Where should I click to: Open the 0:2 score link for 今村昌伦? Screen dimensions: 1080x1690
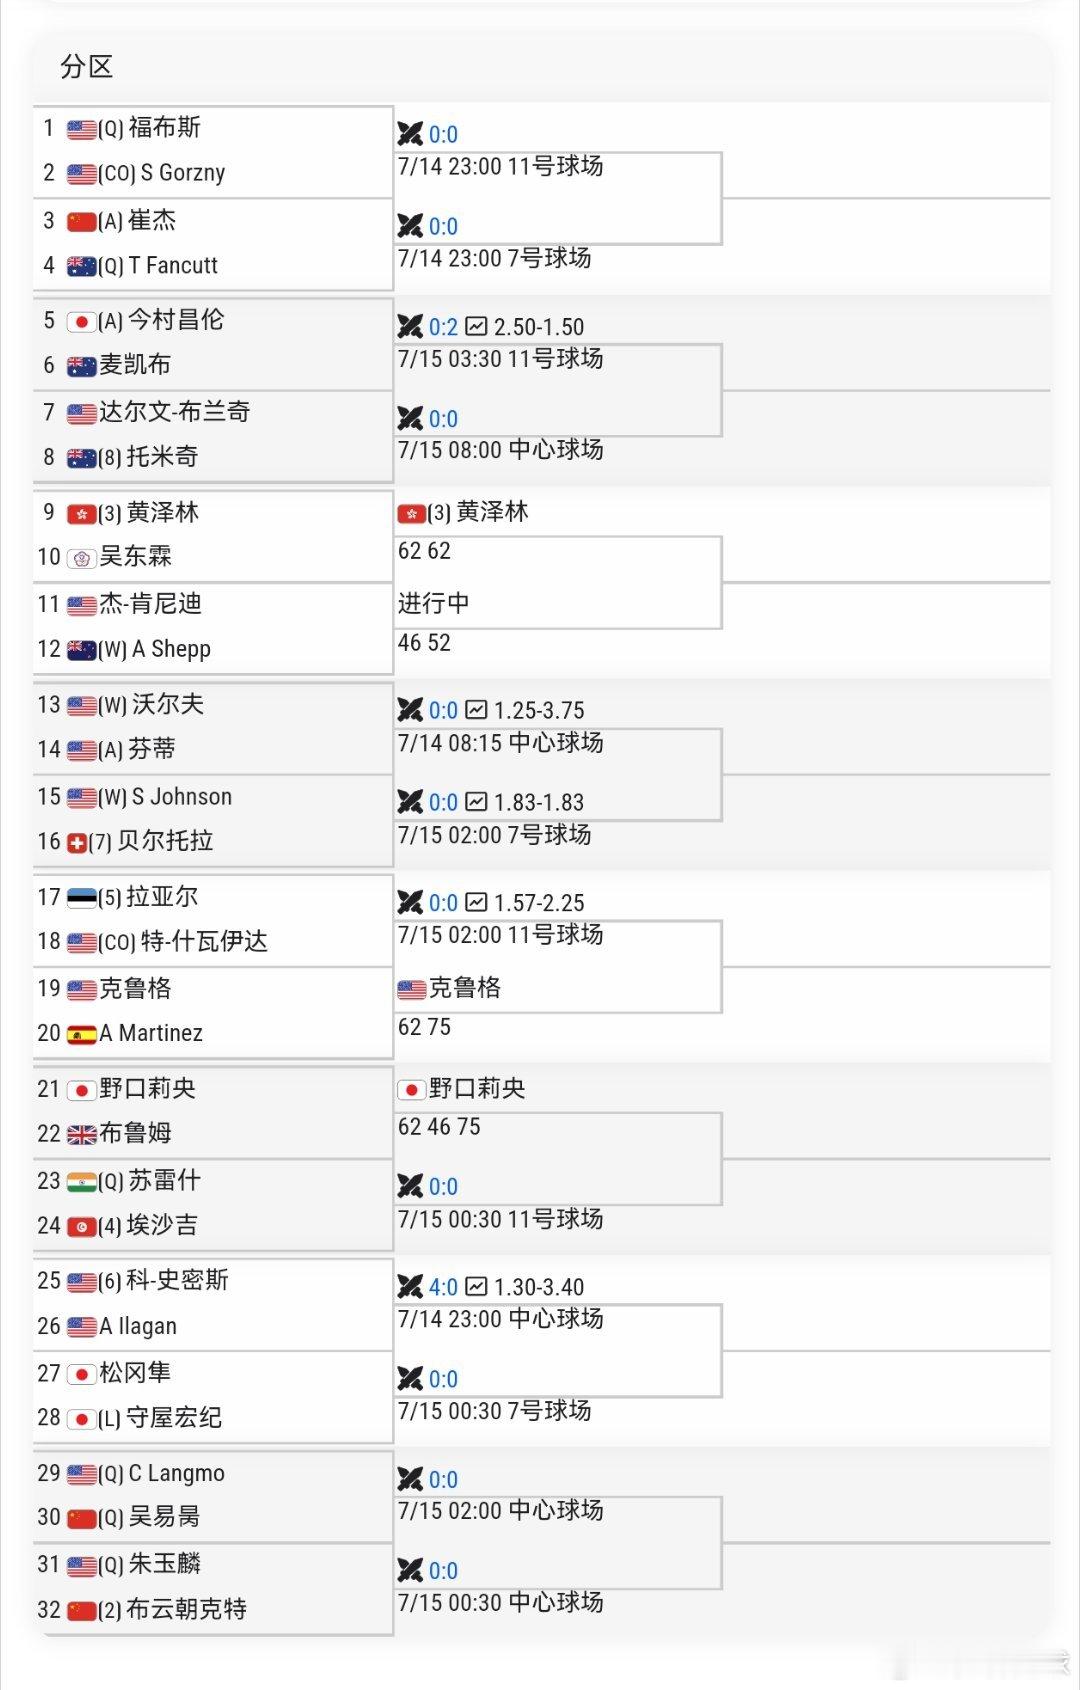443,327
